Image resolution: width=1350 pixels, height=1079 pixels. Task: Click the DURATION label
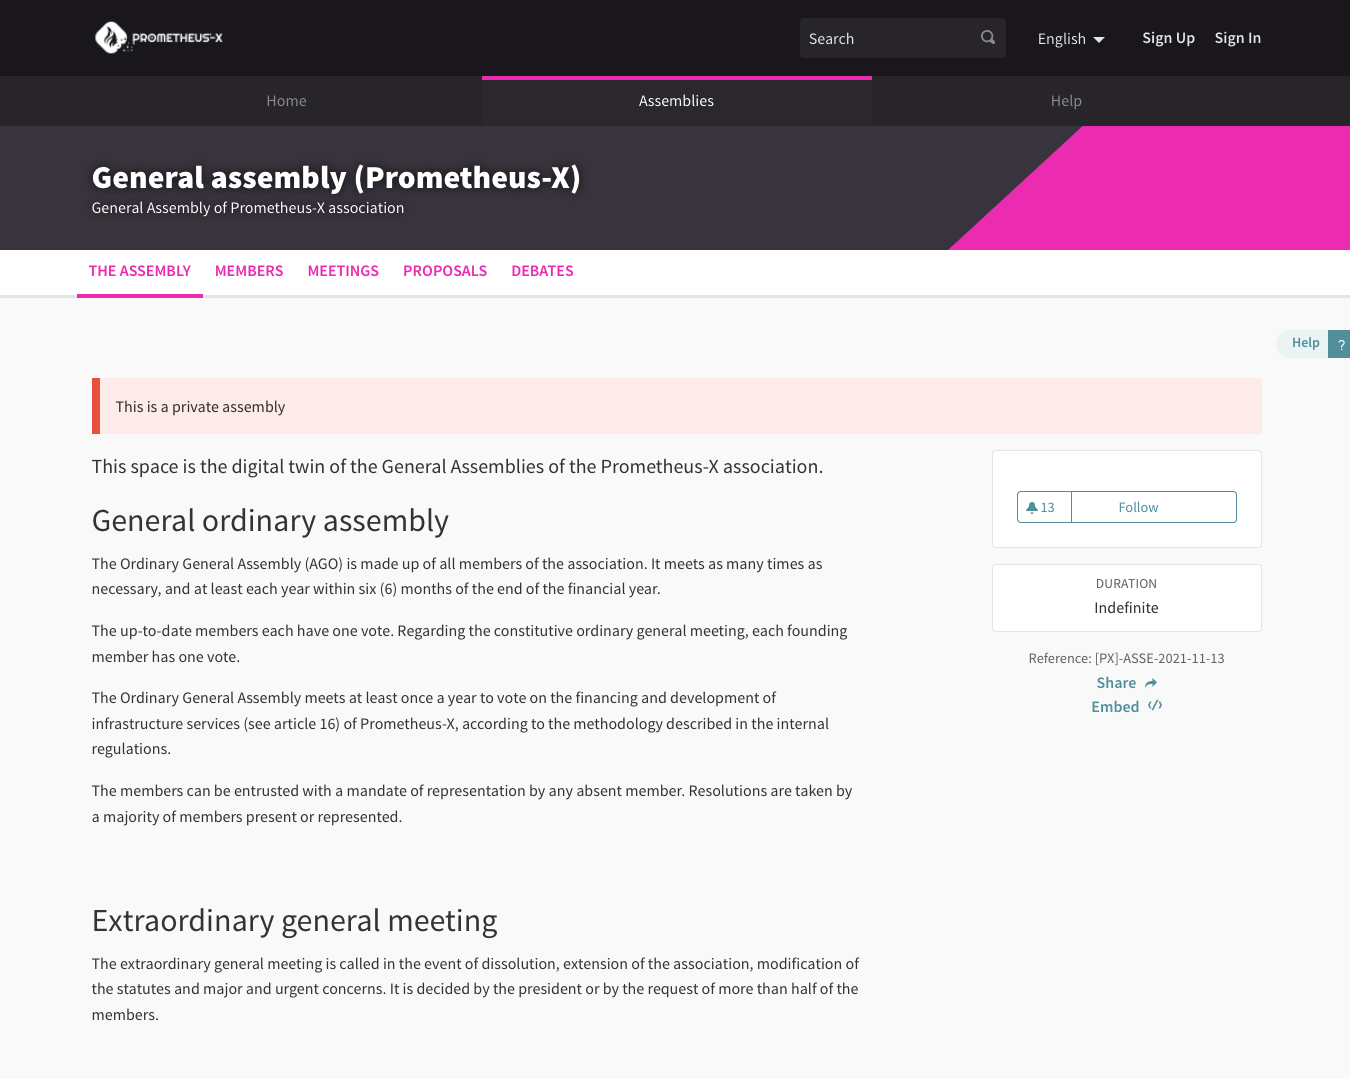point(1126,584)
